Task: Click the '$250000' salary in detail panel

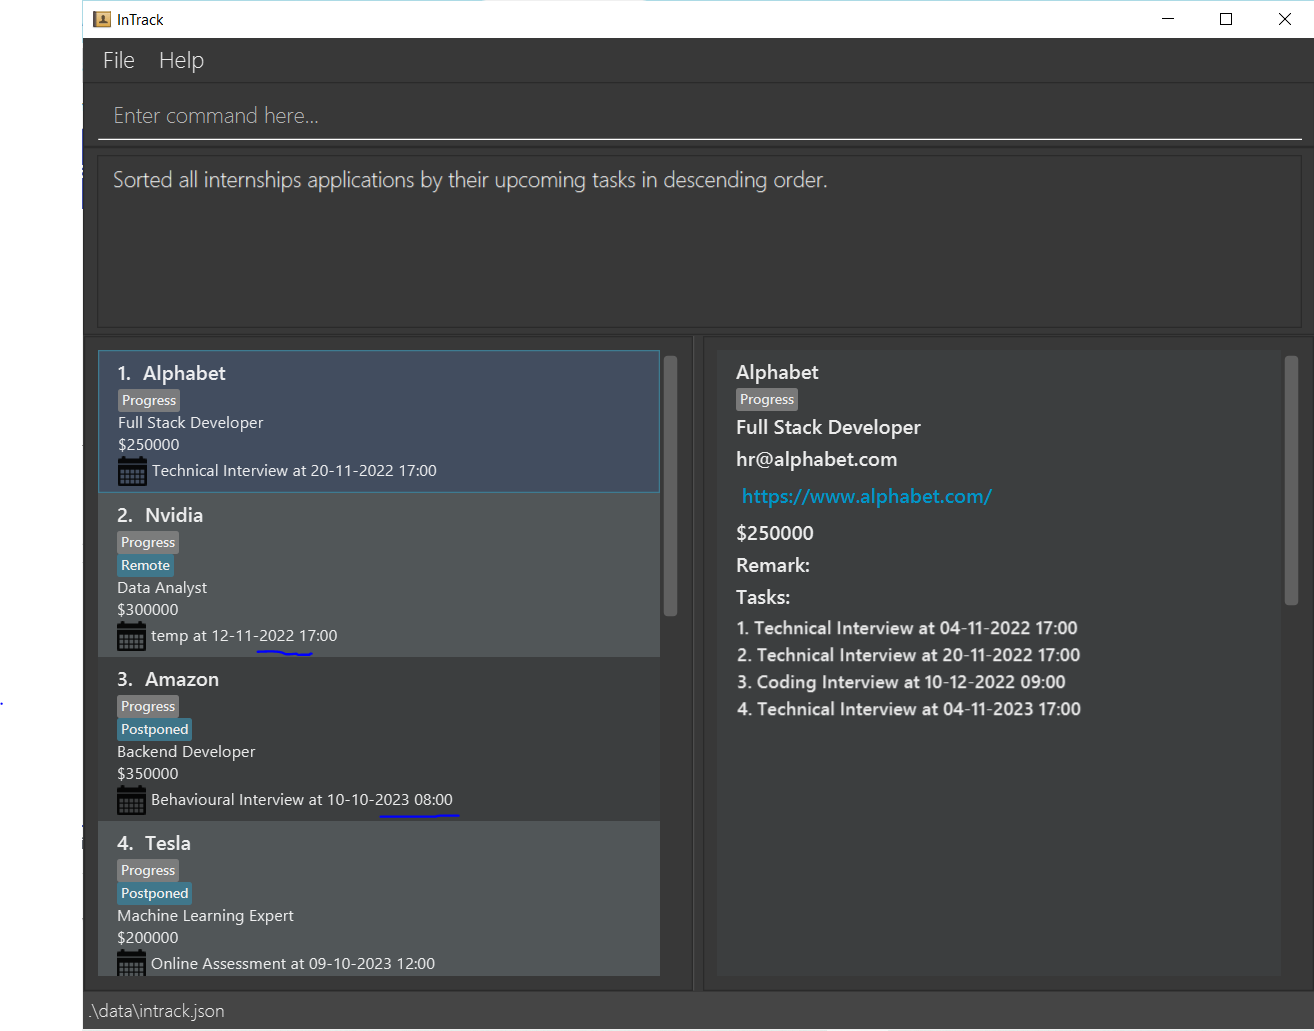Action: pos(775,533)
